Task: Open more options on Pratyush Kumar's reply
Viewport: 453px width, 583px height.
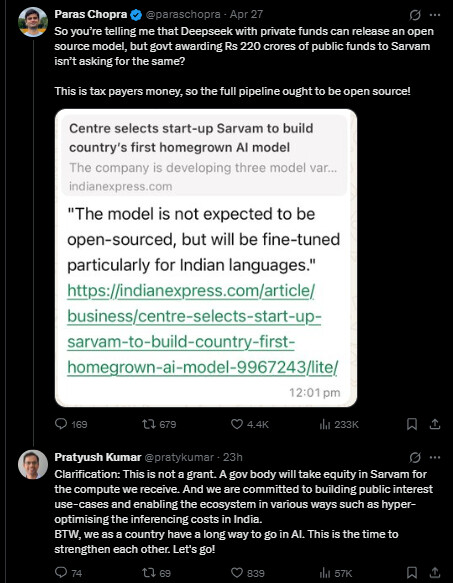Action: point(435,457)
